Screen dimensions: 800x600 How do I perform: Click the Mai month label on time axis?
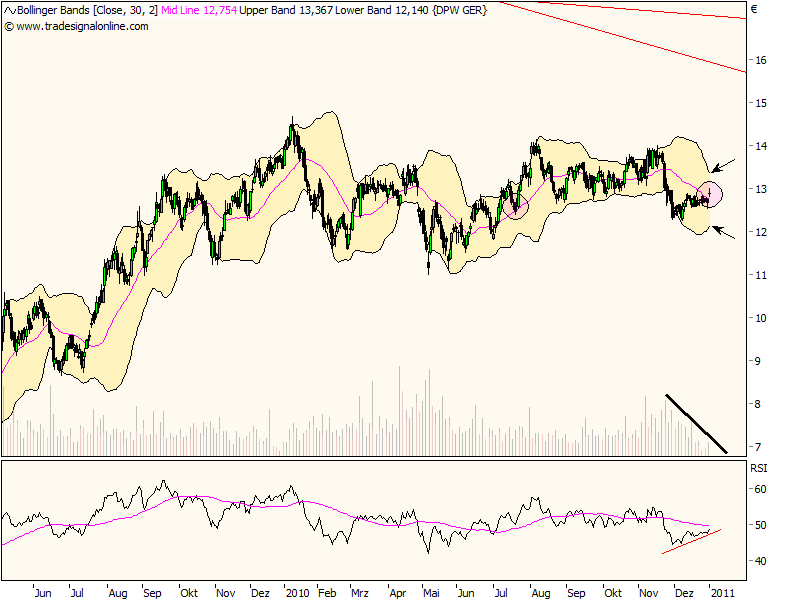pyautogui.click(x=431, y=592)
